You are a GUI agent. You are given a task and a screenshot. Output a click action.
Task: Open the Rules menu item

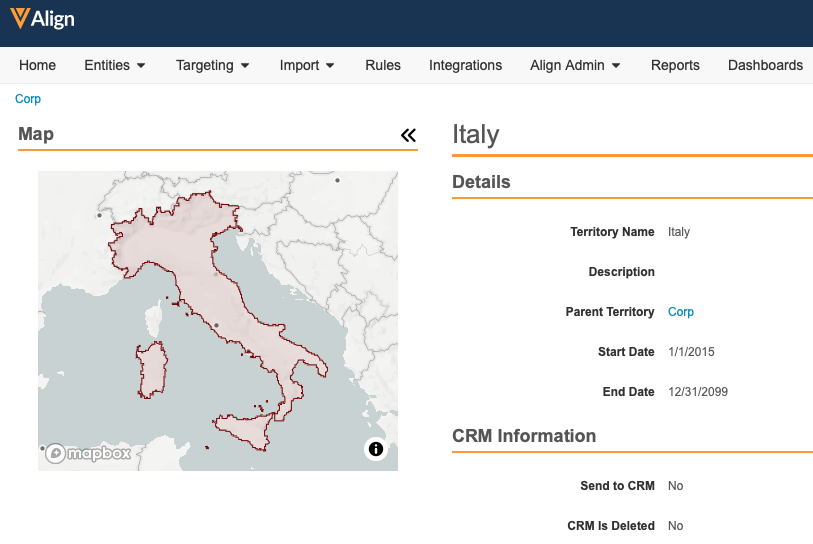tap(383, 65)
